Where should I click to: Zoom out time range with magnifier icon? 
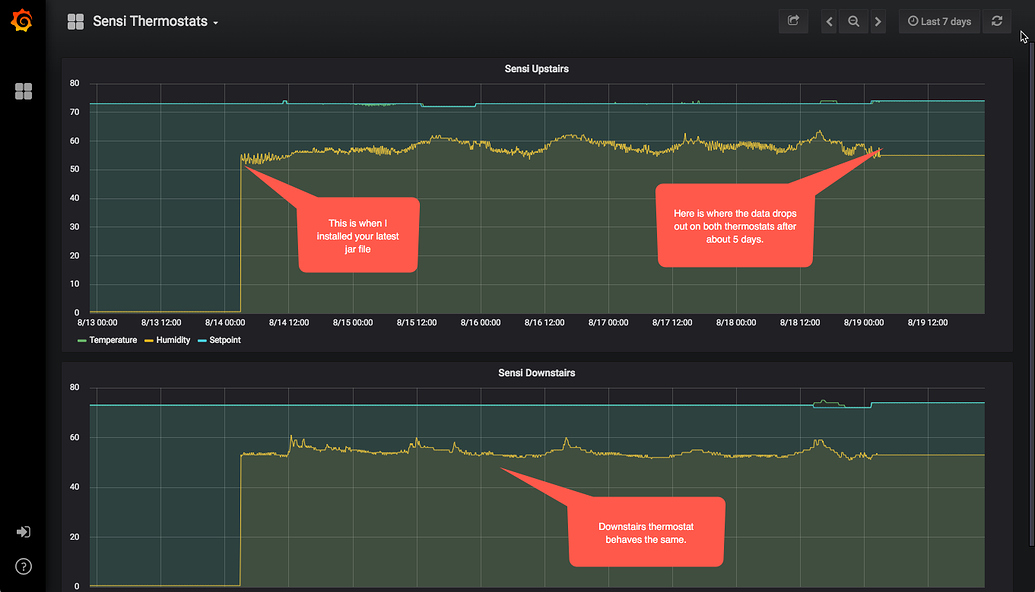853,21
